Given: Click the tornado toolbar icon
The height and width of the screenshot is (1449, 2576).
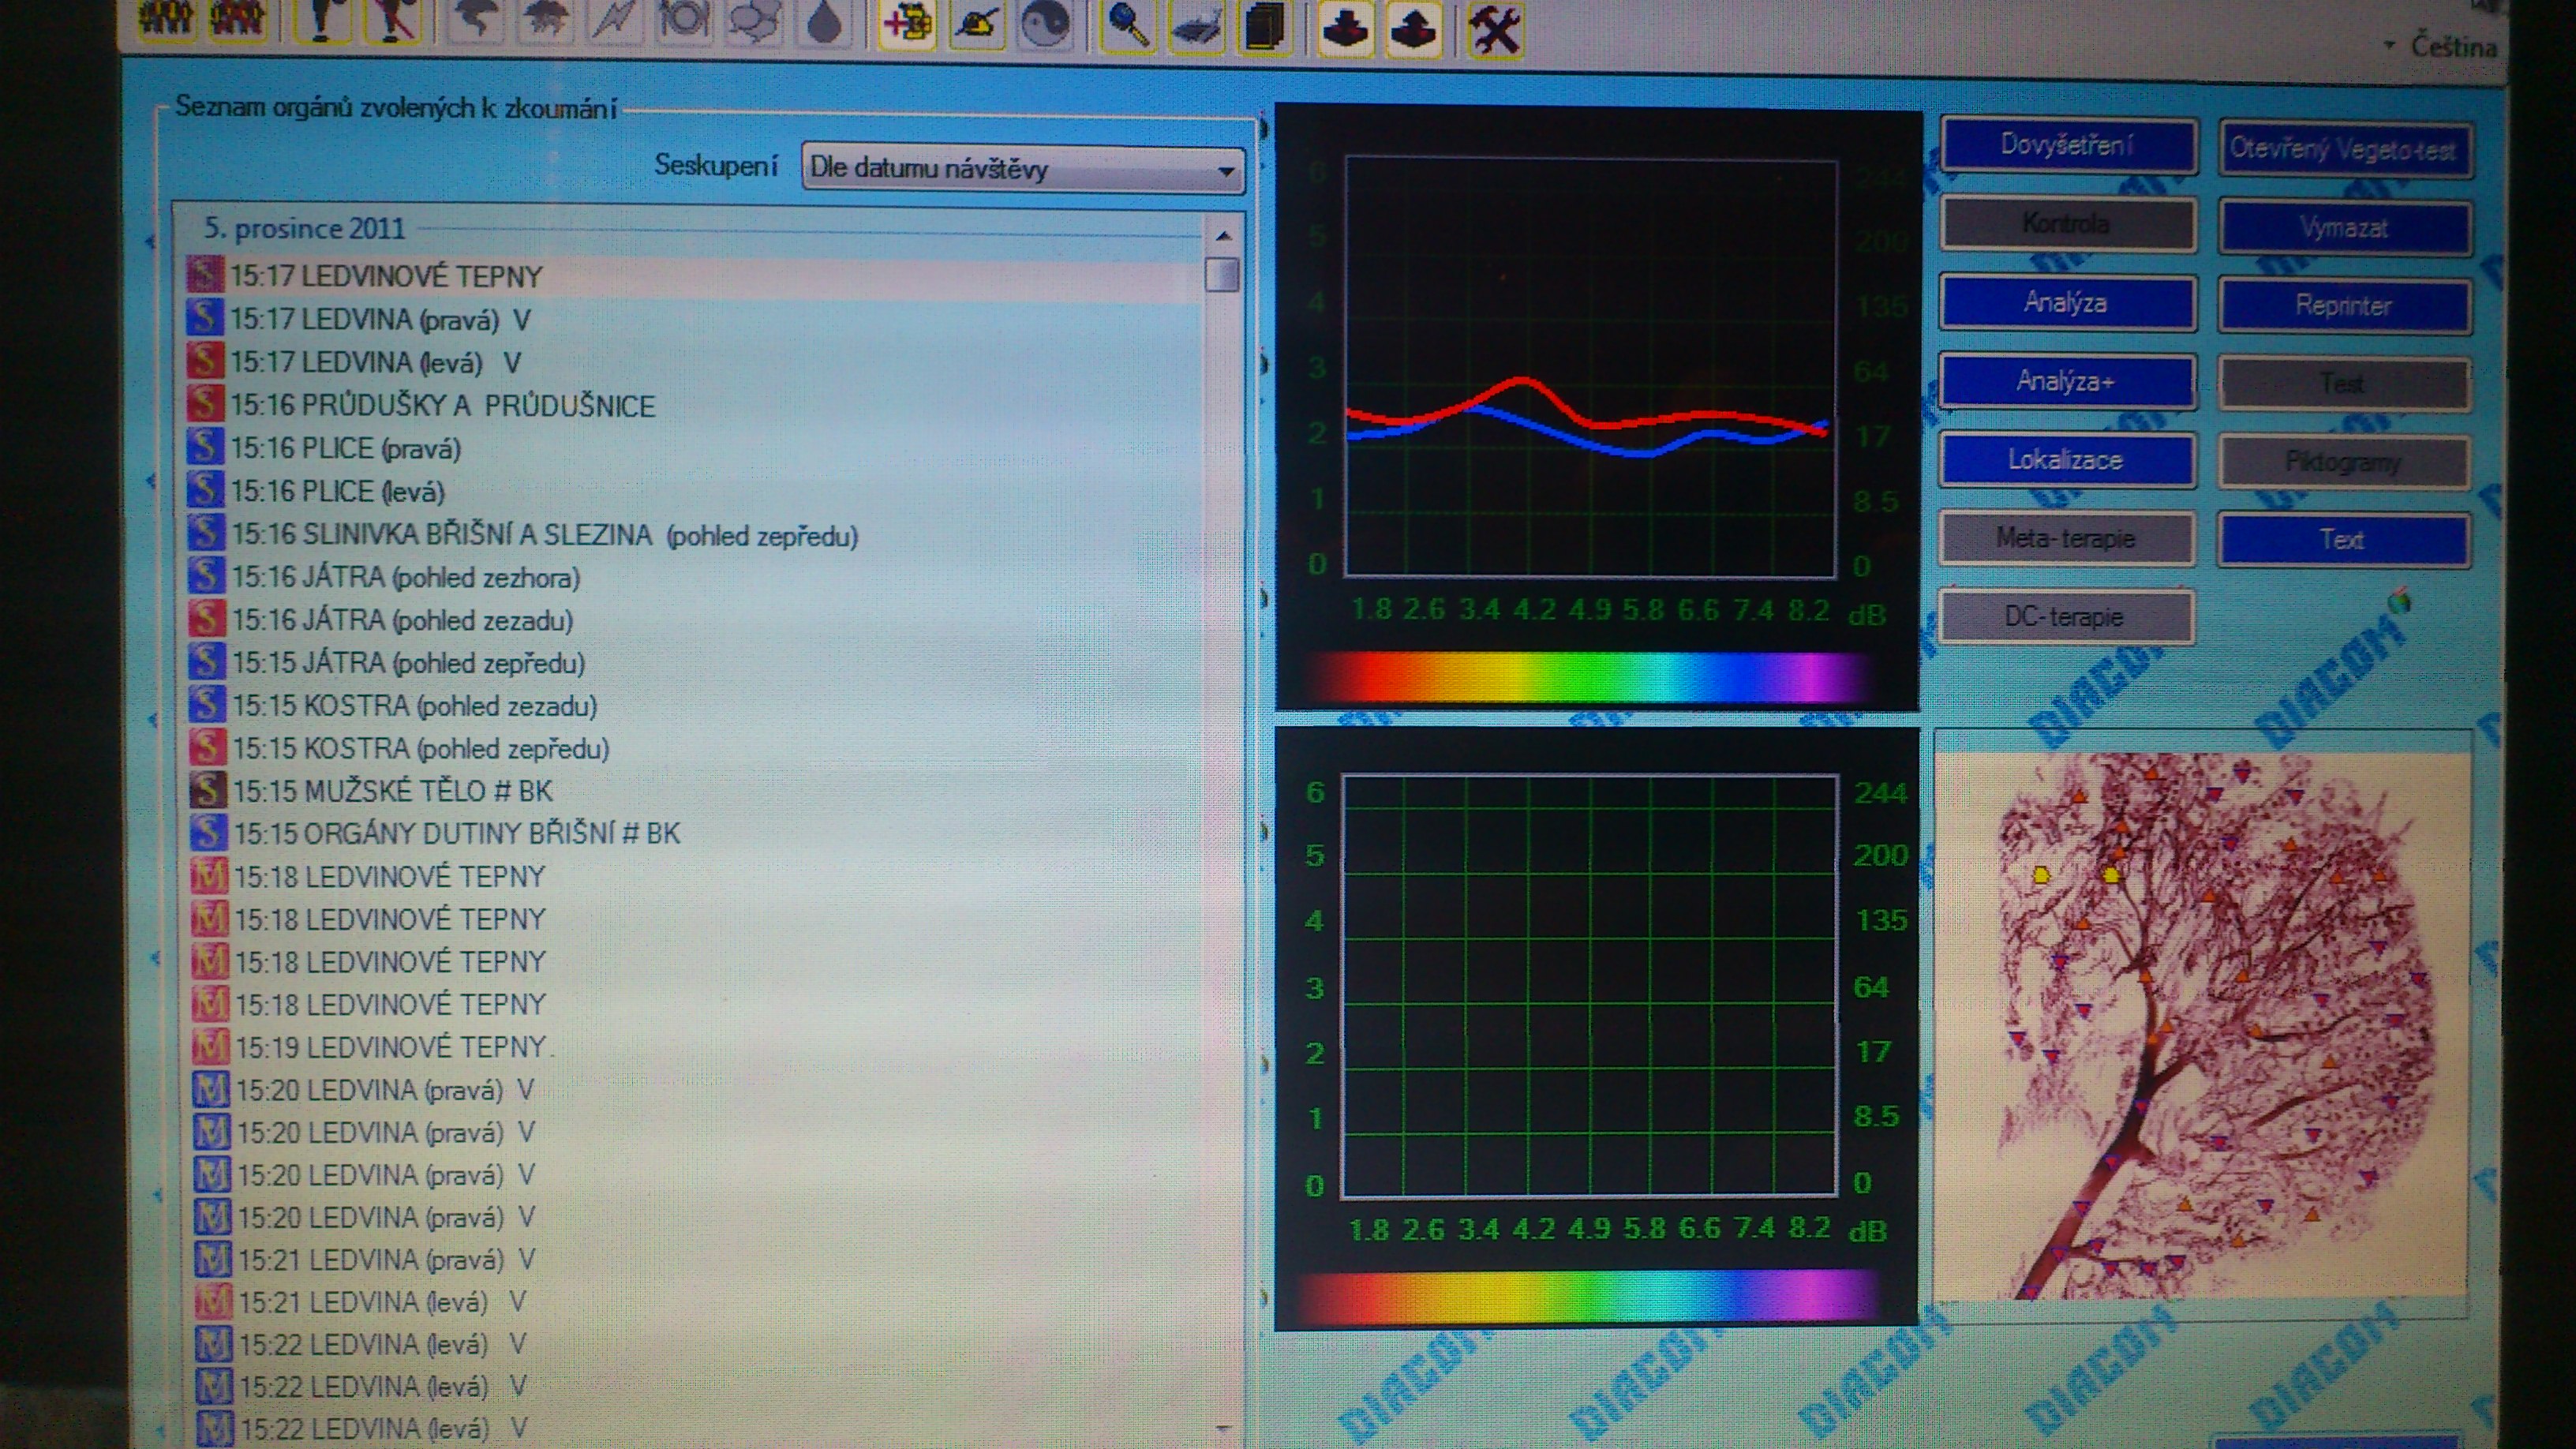Looking at the screenshot, I should (474, 20).
